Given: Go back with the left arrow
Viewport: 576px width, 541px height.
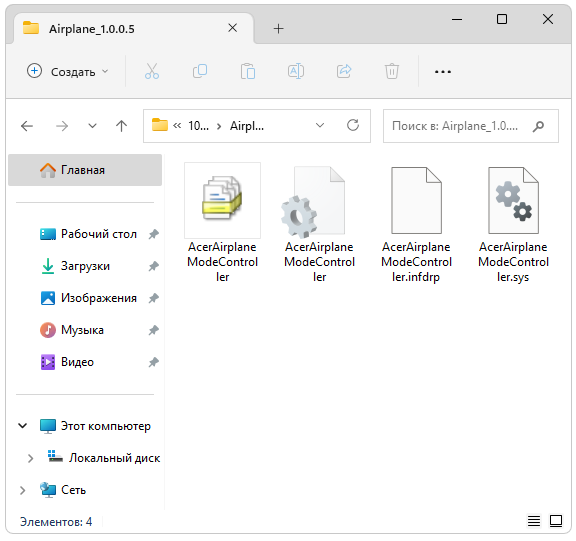Looking at the screenshot, I should pos(27,126).
